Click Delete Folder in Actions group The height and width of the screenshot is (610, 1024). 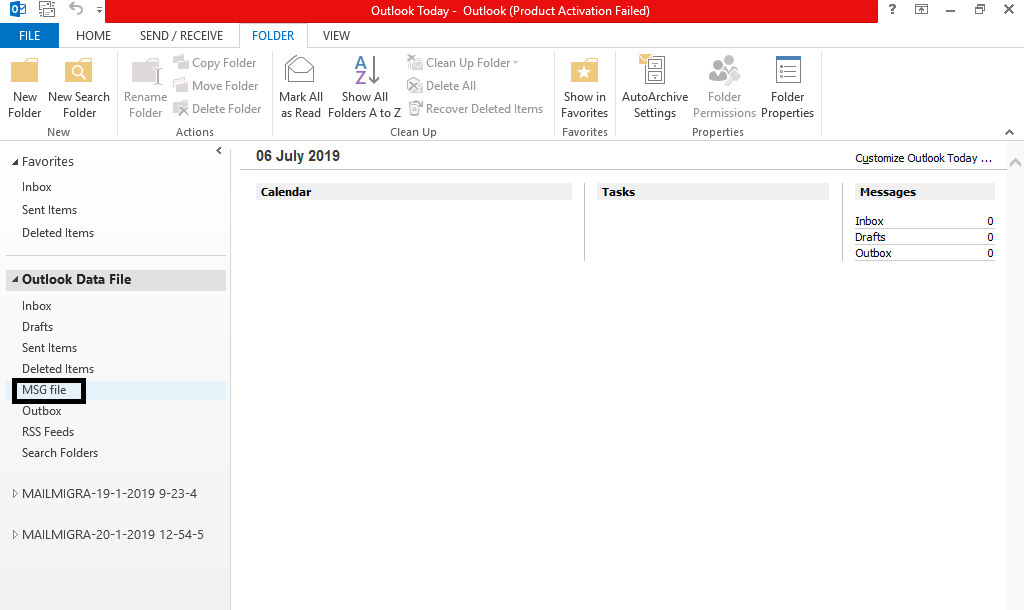pos(217,108)
